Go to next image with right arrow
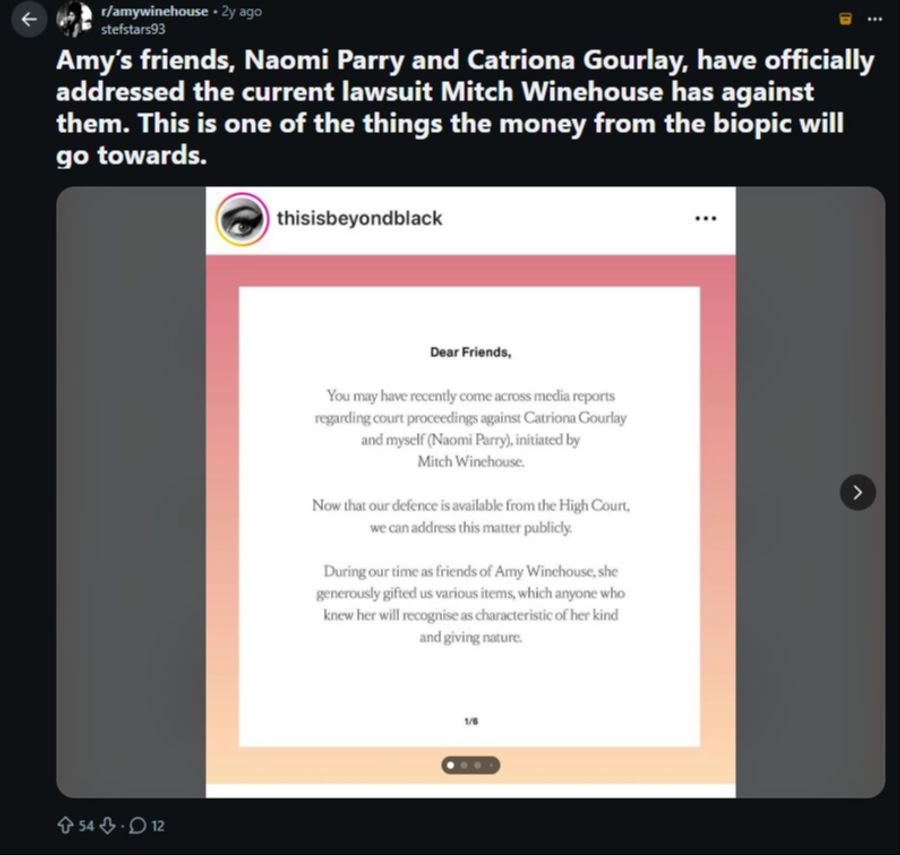The image size is (900, 855). tap(857, 492)
